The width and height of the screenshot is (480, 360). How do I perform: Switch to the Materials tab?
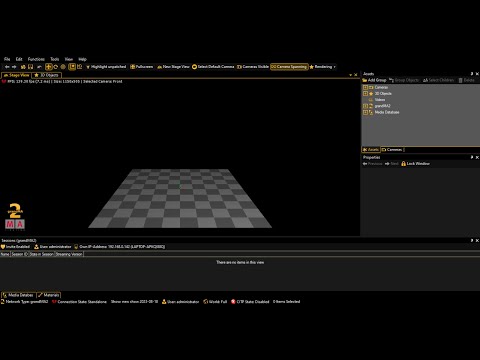tap(49, 295)
